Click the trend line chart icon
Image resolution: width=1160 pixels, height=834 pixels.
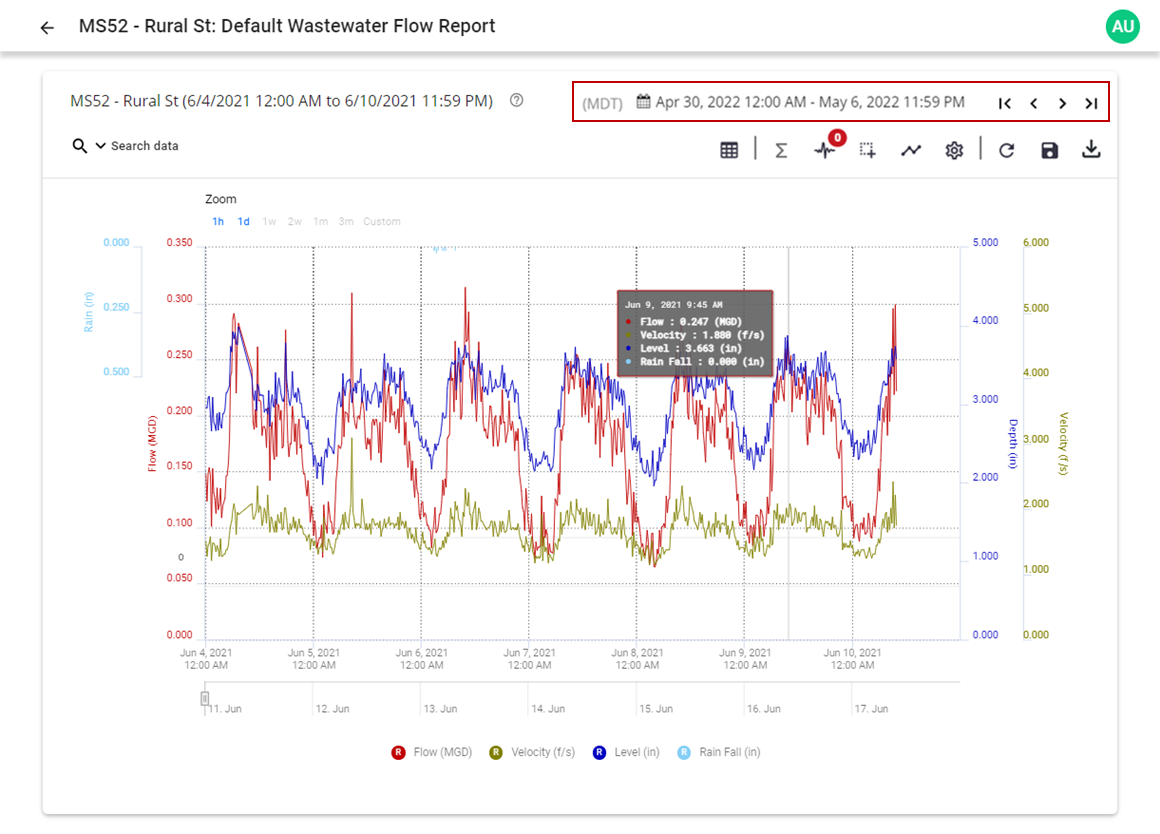click(x=911, y=148)
